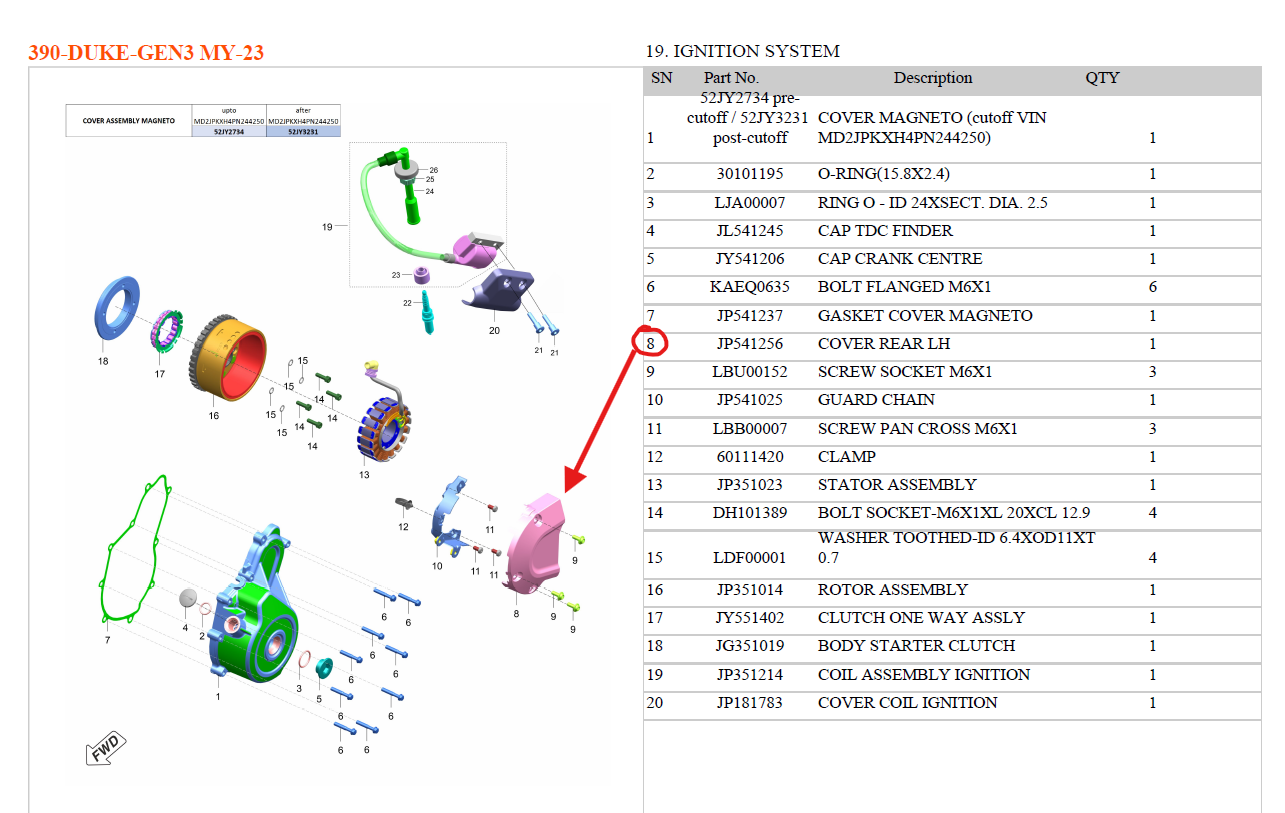Select part number JP541256
Viewport: 1285px width, 813px height.
click(x=750, y=344)
